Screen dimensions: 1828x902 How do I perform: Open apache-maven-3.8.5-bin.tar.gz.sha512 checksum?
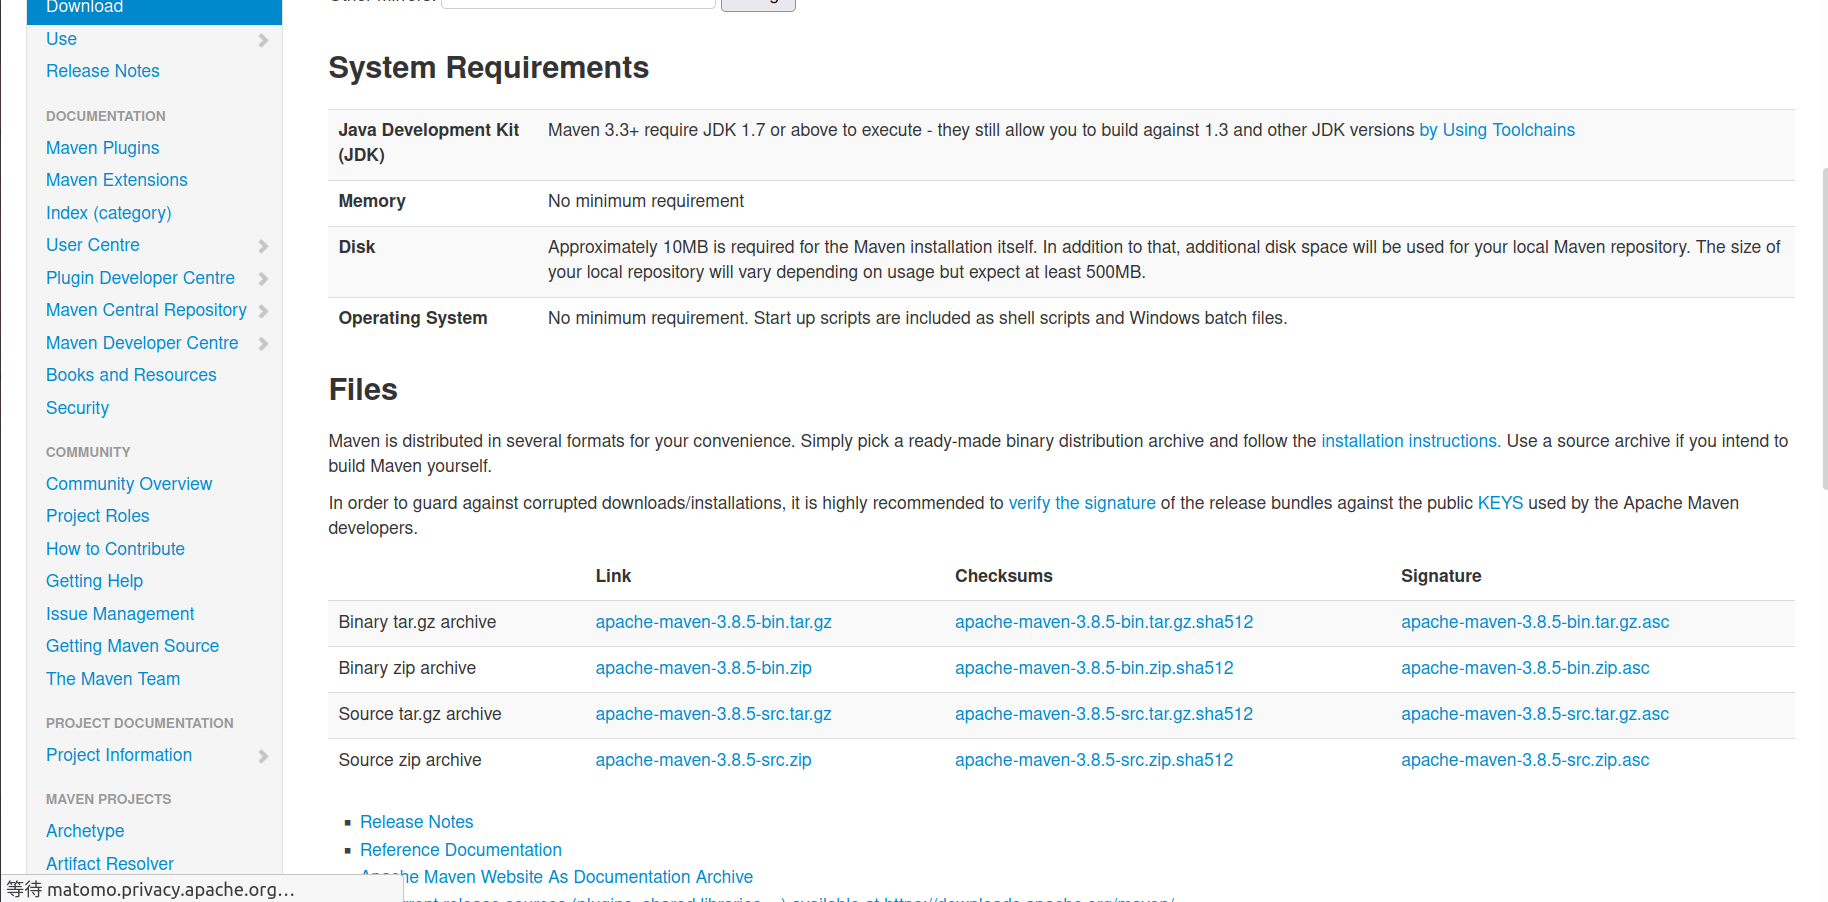1104,622
